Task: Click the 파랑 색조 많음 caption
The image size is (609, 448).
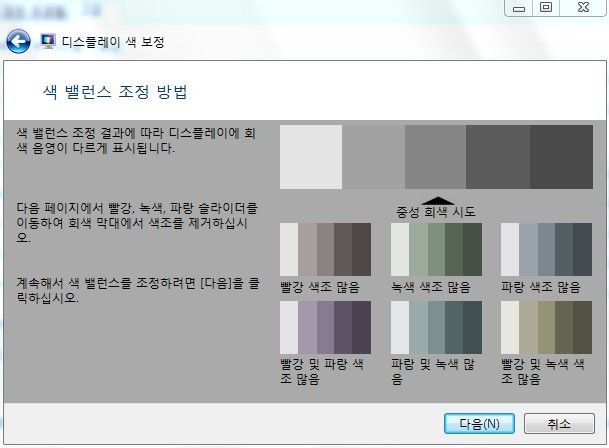Action: coord(541,287)
